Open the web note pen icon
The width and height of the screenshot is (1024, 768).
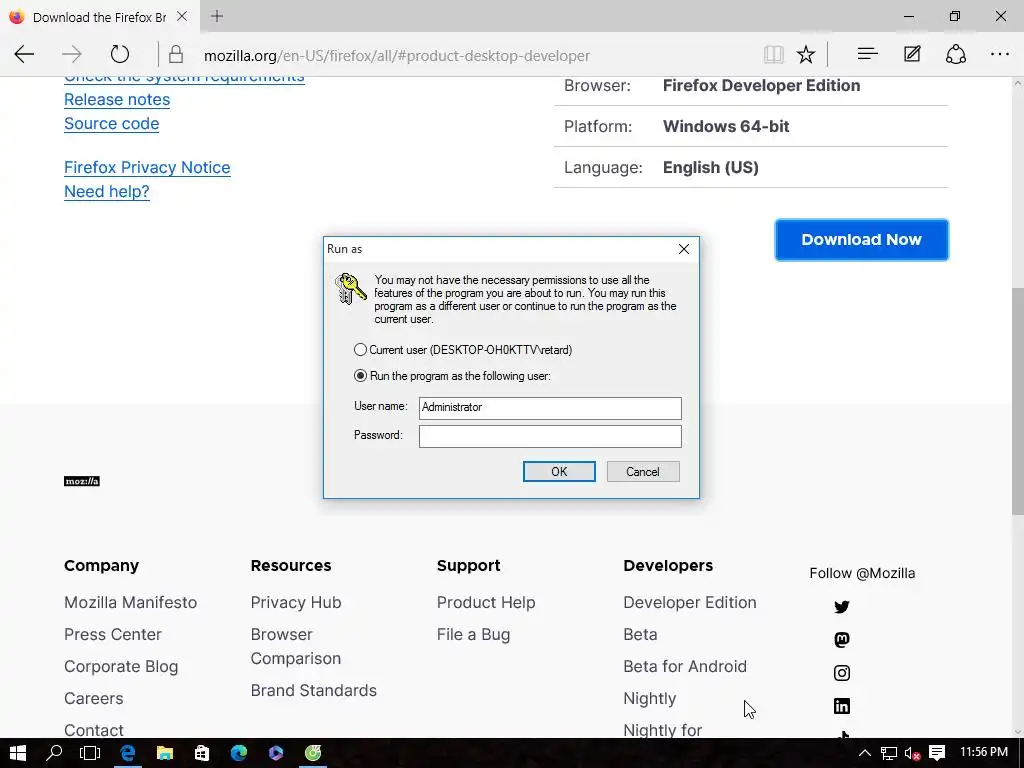[912, 54]
